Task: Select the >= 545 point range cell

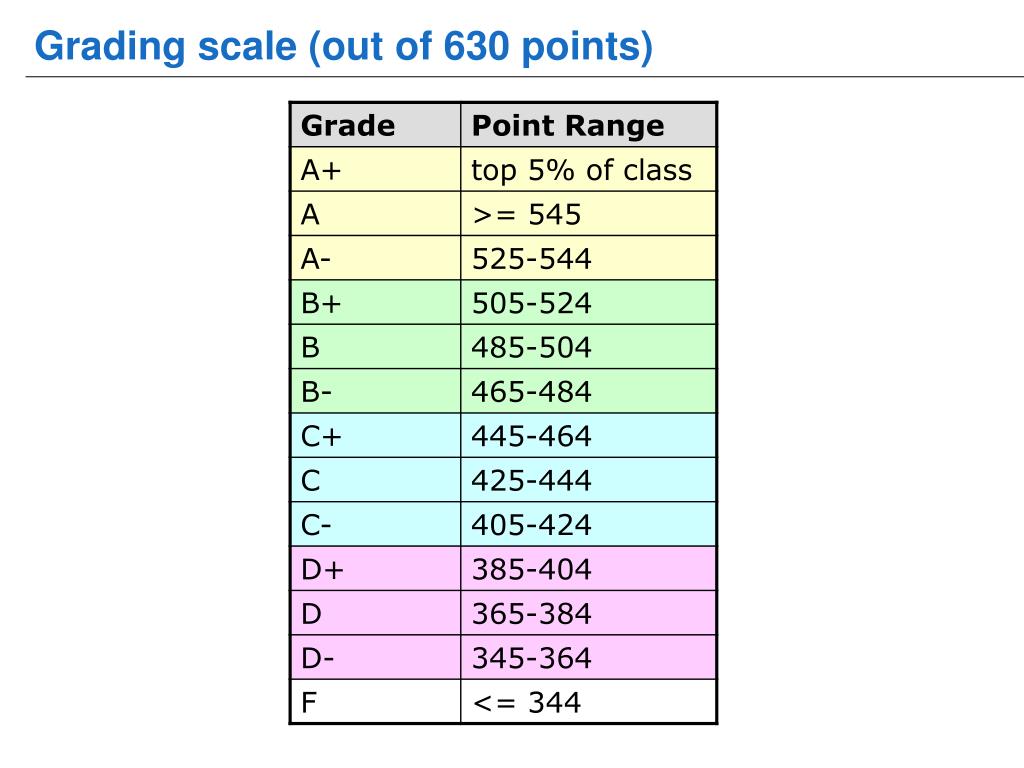Action: [x=588, y=214]
